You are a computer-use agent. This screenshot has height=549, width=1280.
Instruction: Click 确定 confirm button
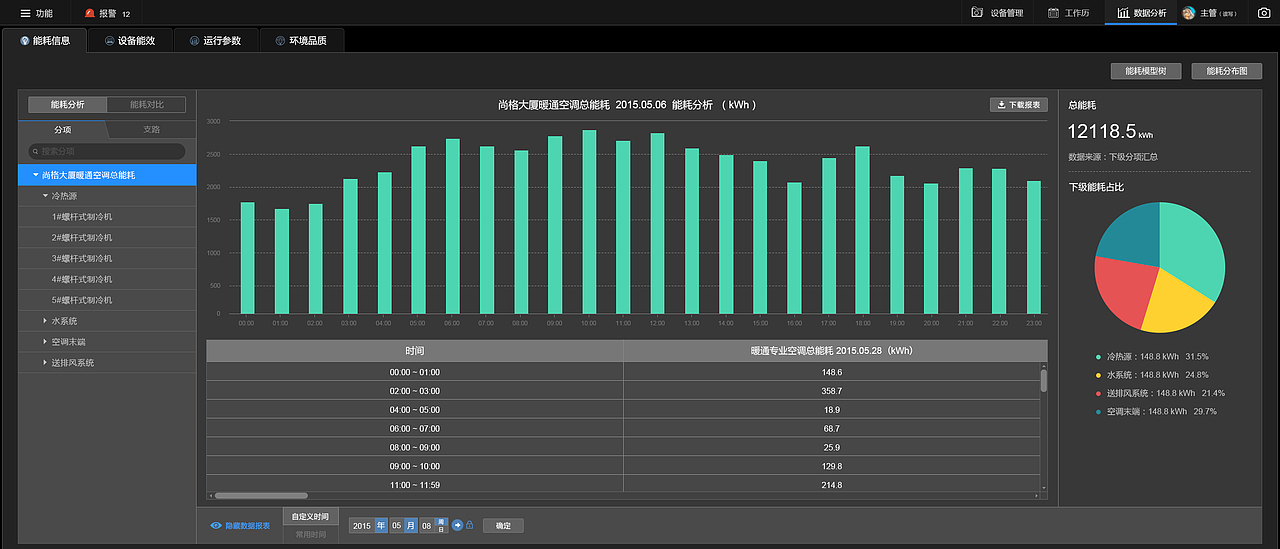(503, 525)
